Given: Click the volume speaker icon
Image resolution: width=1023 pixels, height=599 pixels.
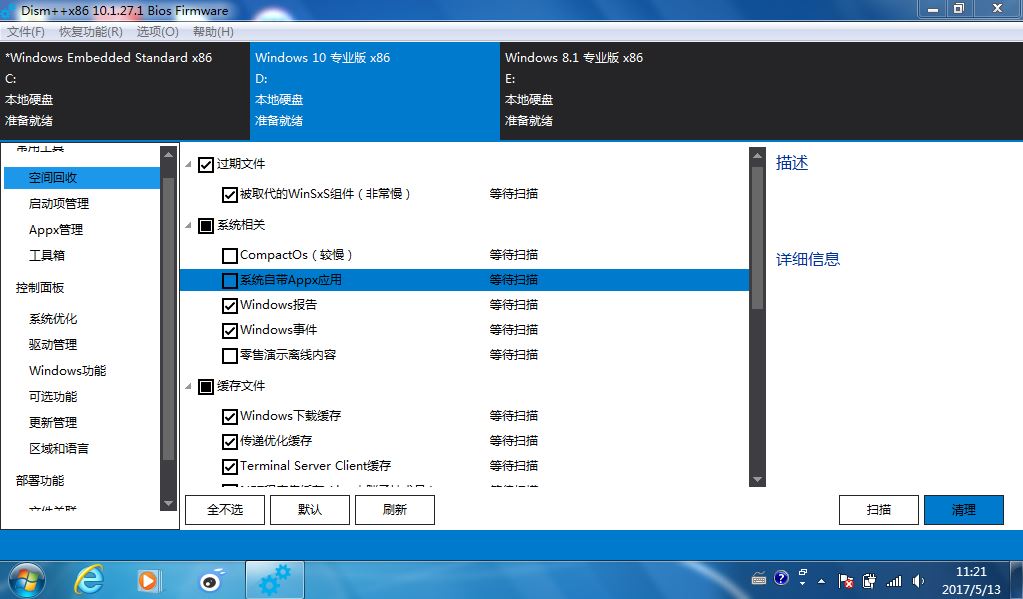Looking at the screenshot, I should pos(918,581).
